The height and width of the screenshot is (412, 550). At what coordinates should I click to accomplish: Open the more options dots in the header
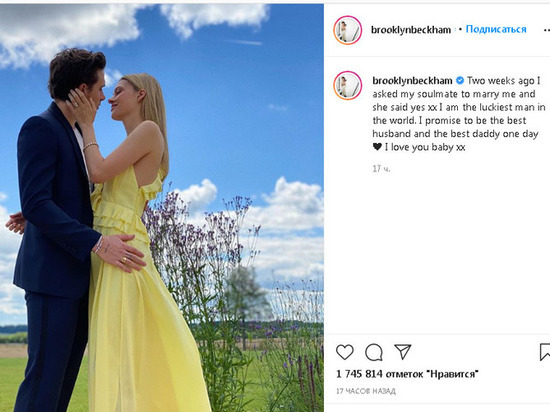546,31
